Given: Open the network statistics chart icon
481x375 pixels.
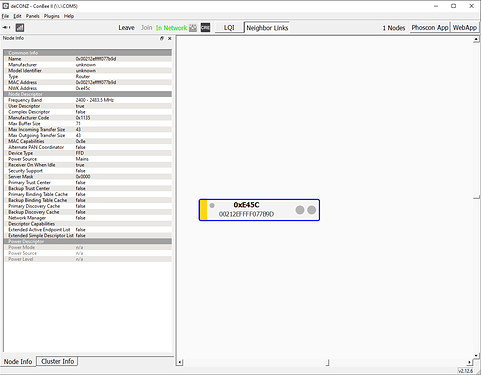Looking at the screenshot, I should pos(20,28).
